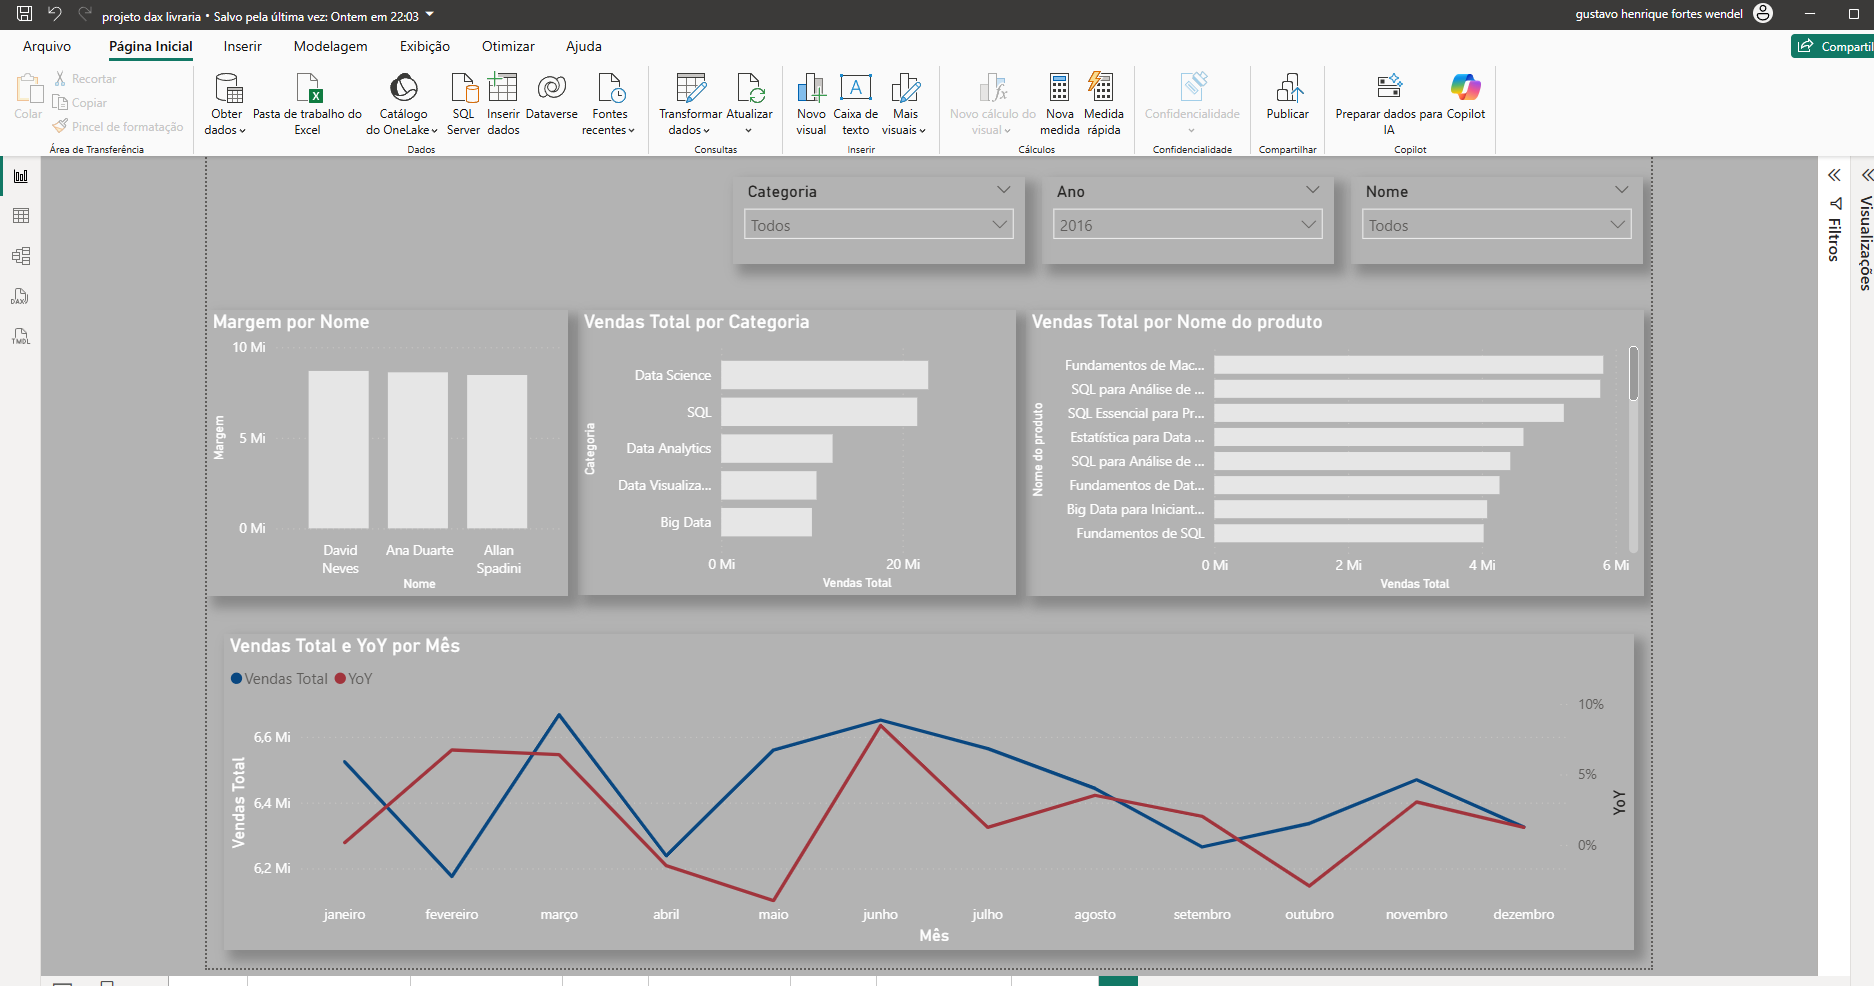Click the chart title Margem por Nome
The image size is (1874, 986).
[x=291, y=322]
